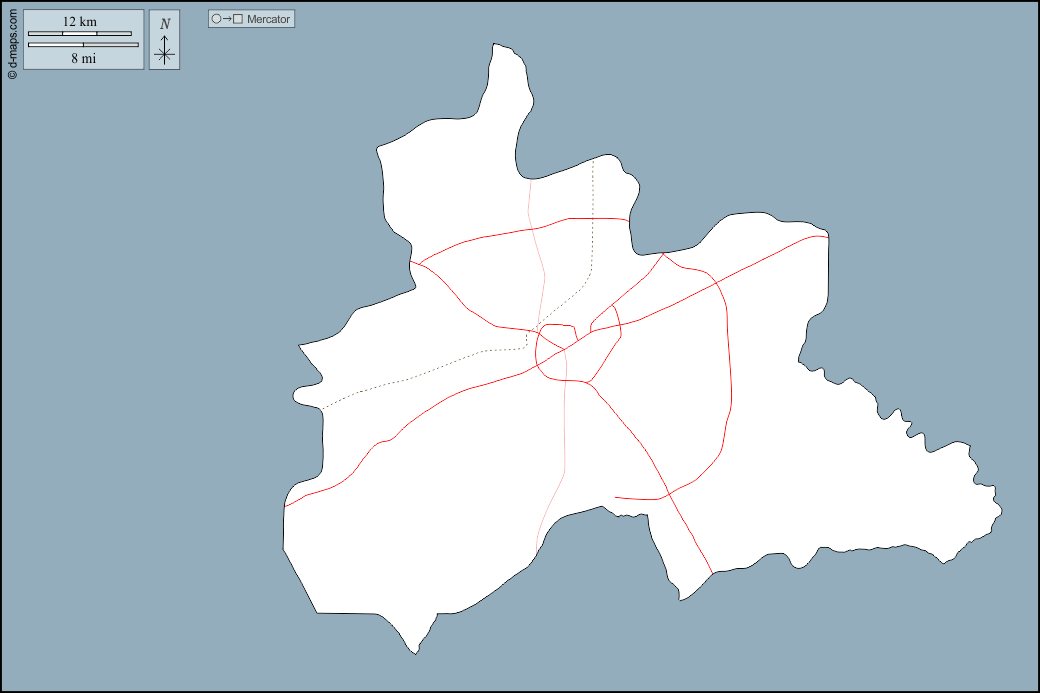Click the northernmost tip of the white territory
The height and width of the screenshot is (693, 1040).
495,44
